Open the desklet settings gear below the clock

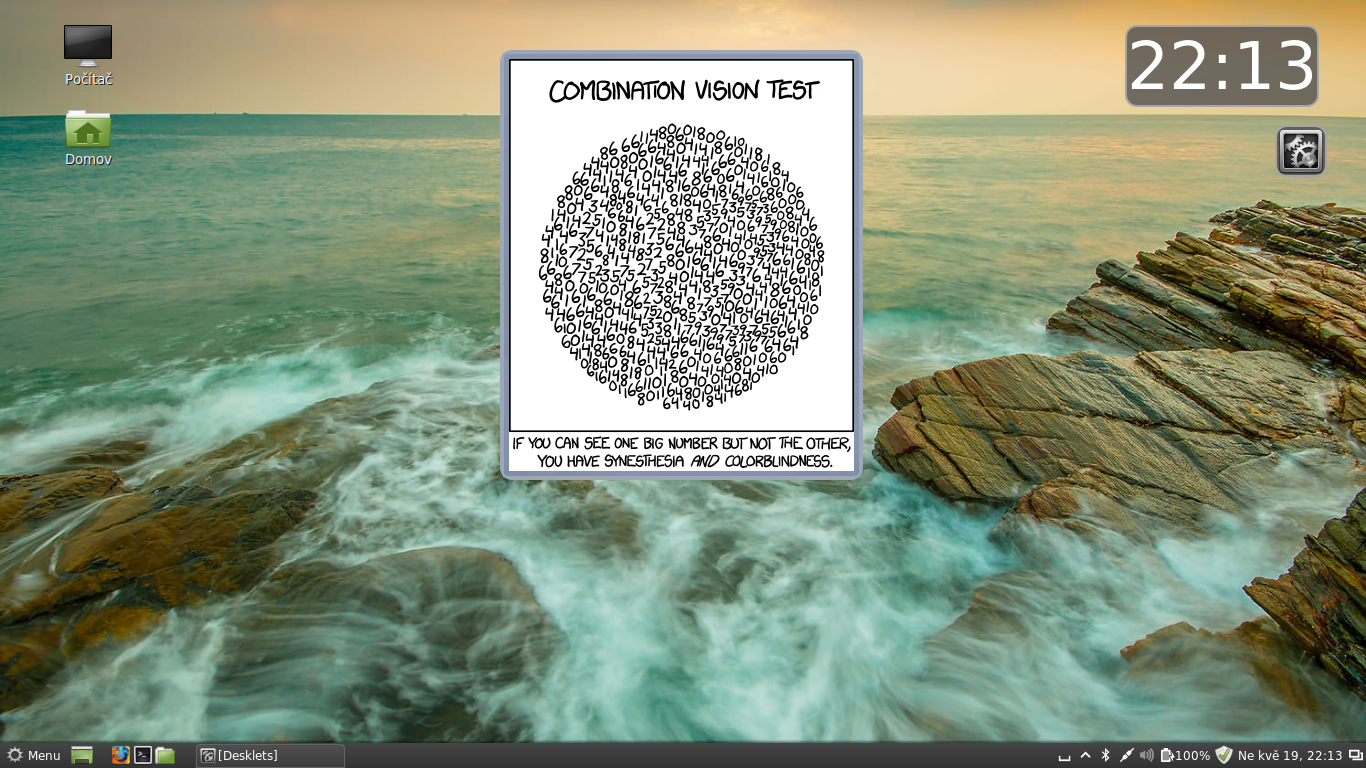[1300, 150]
